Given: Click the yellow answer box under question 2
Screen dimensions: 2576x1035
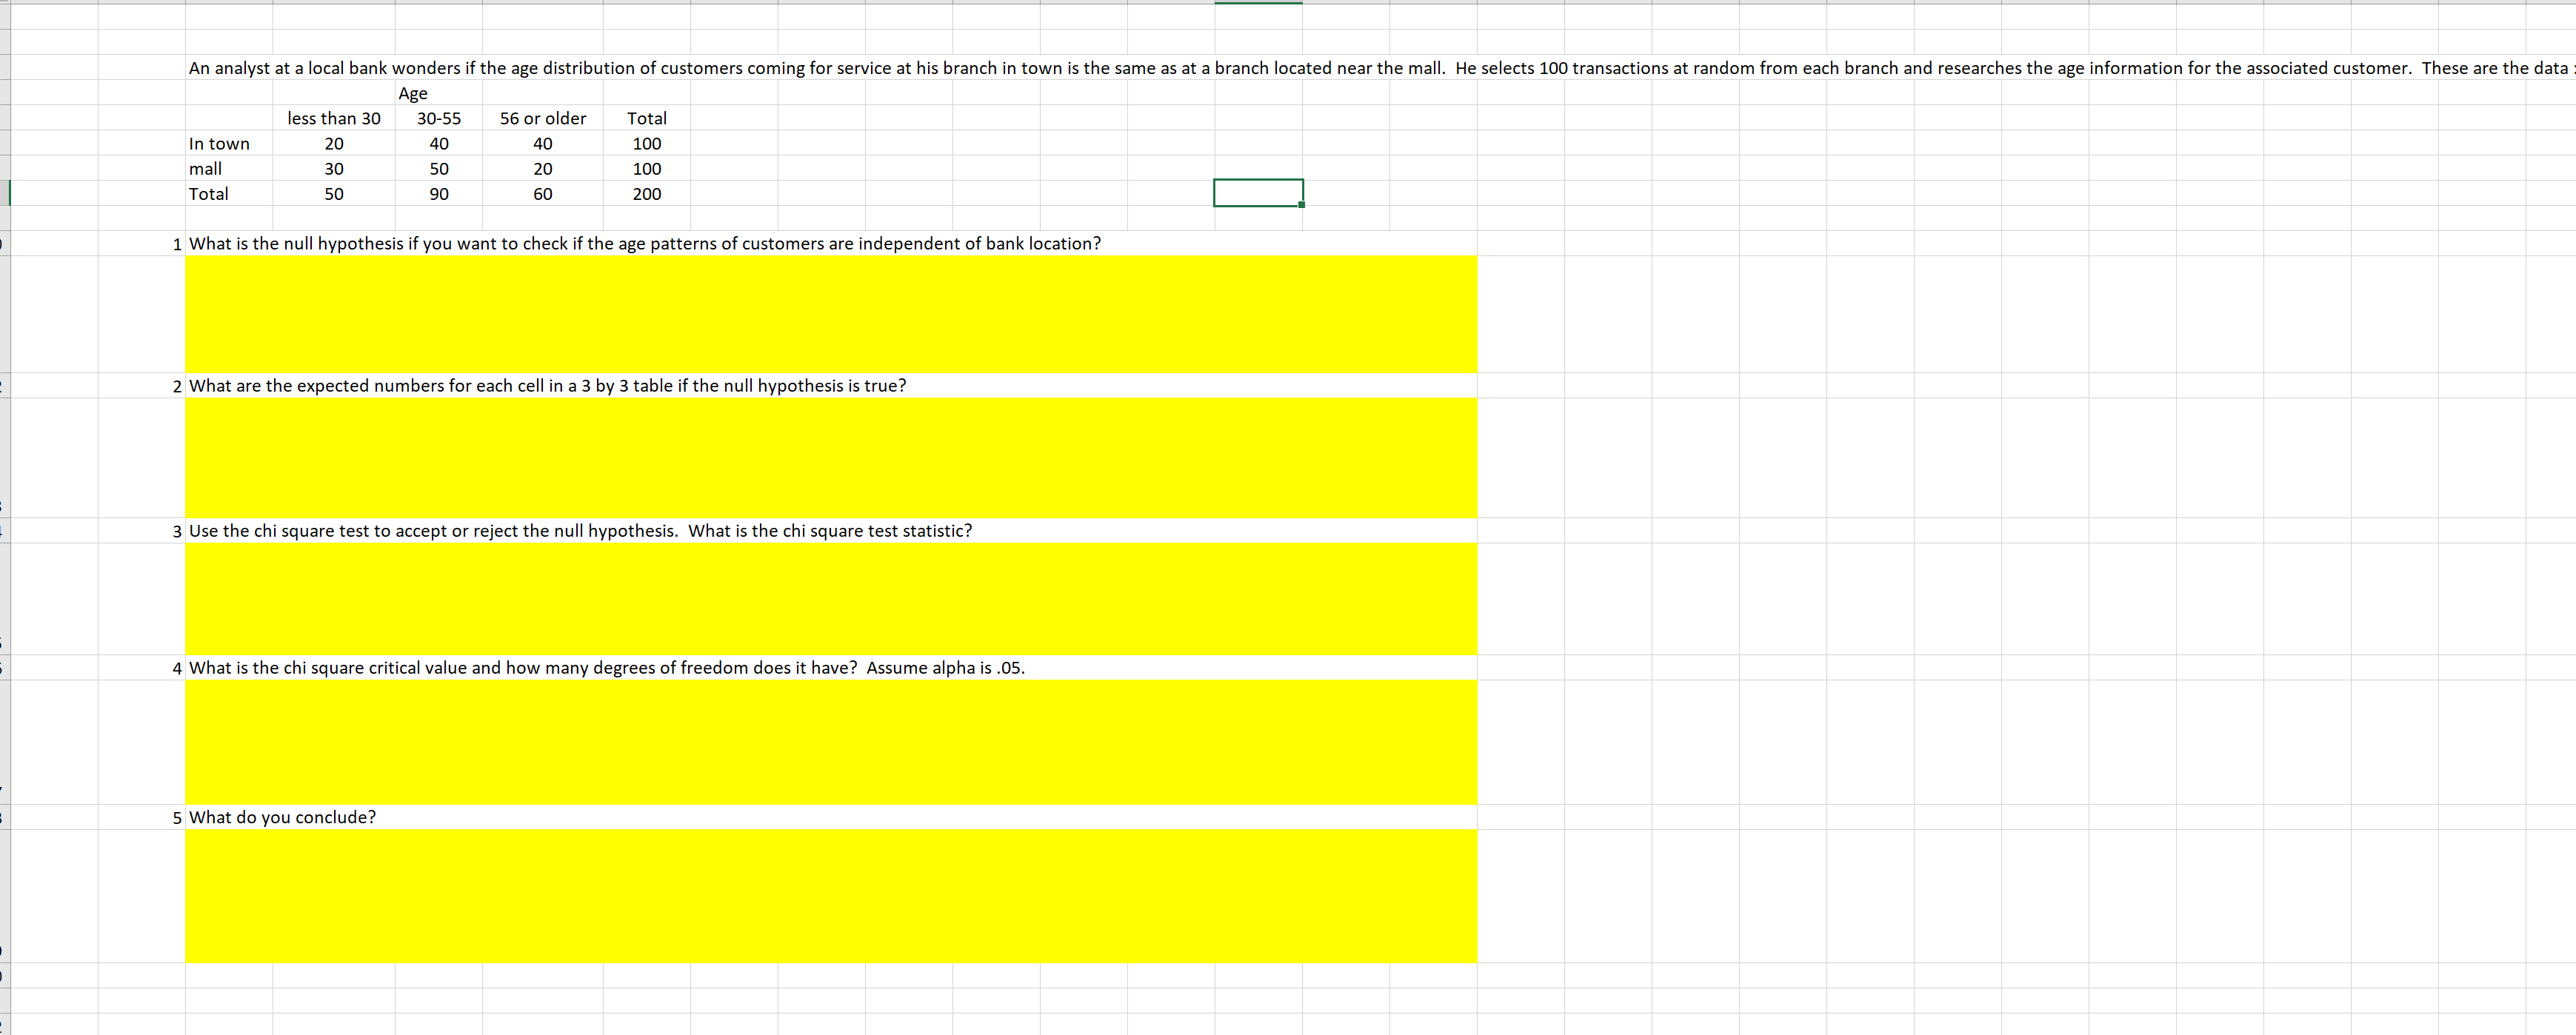Looking at the screenshot, I should 830,457.
